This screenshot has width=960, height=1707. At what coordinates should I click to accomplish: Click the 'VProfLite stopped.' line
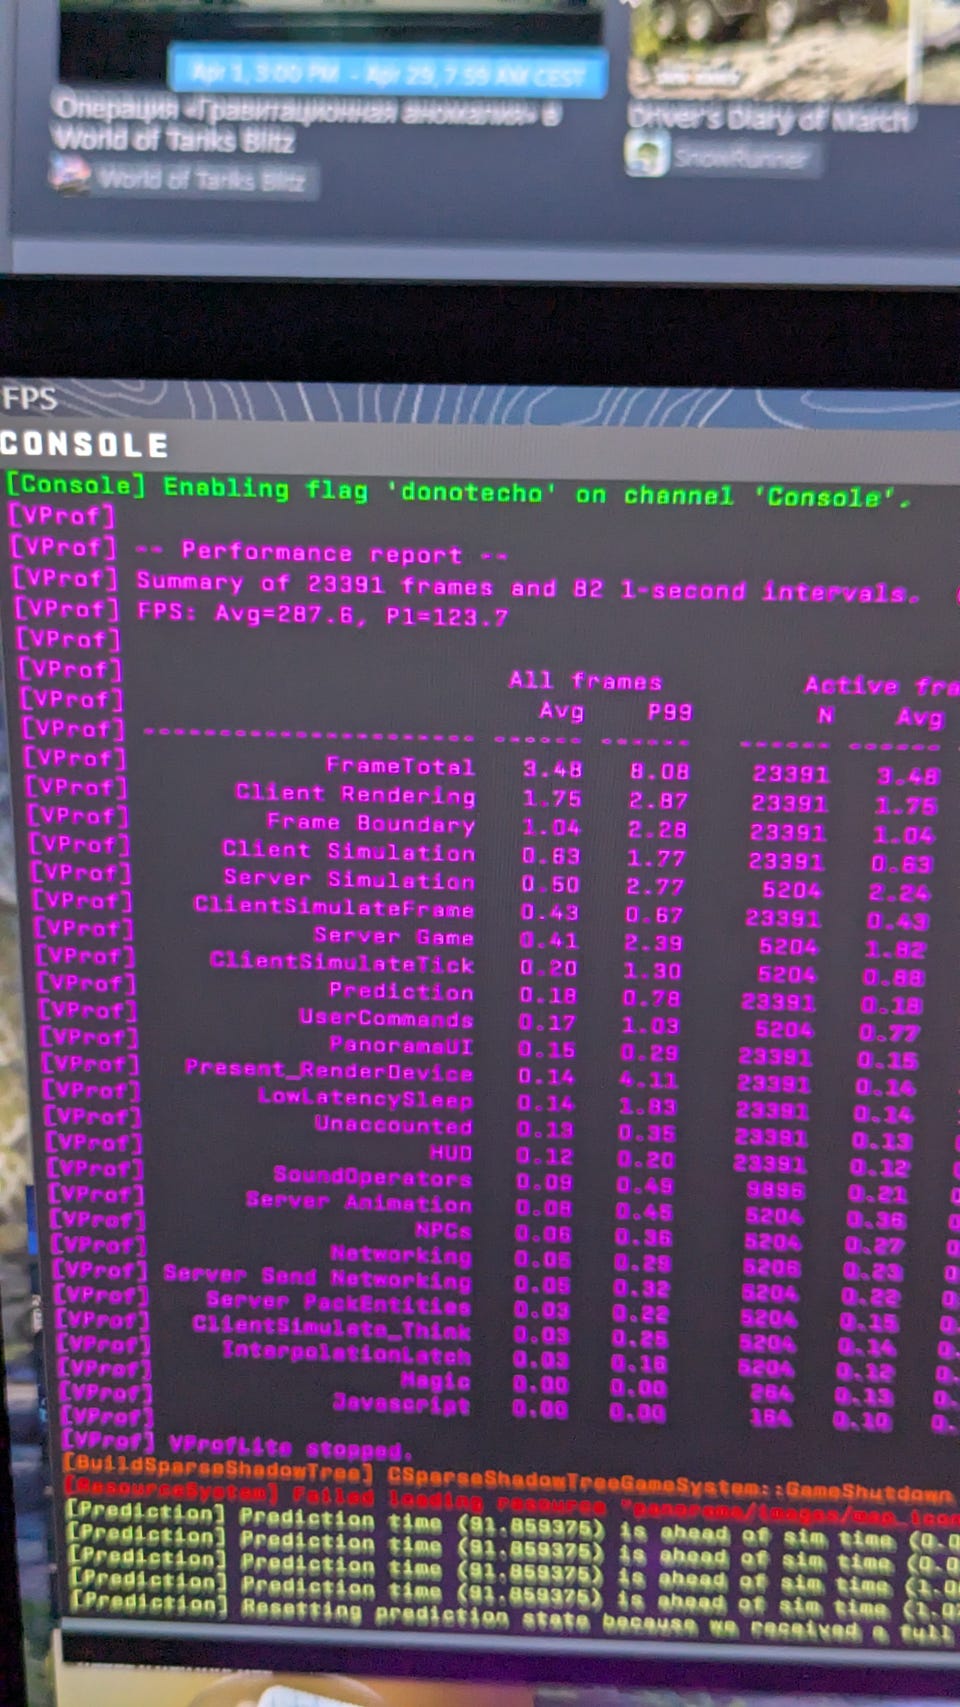pos(290,1448)
